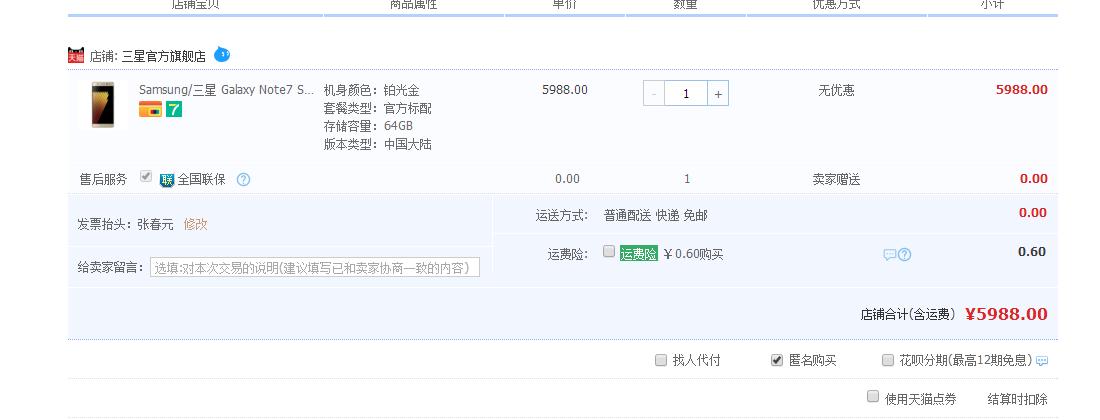Open question mark help for 运费险
The height and width of the screenshot is (420, 1100).
(904, 255)
